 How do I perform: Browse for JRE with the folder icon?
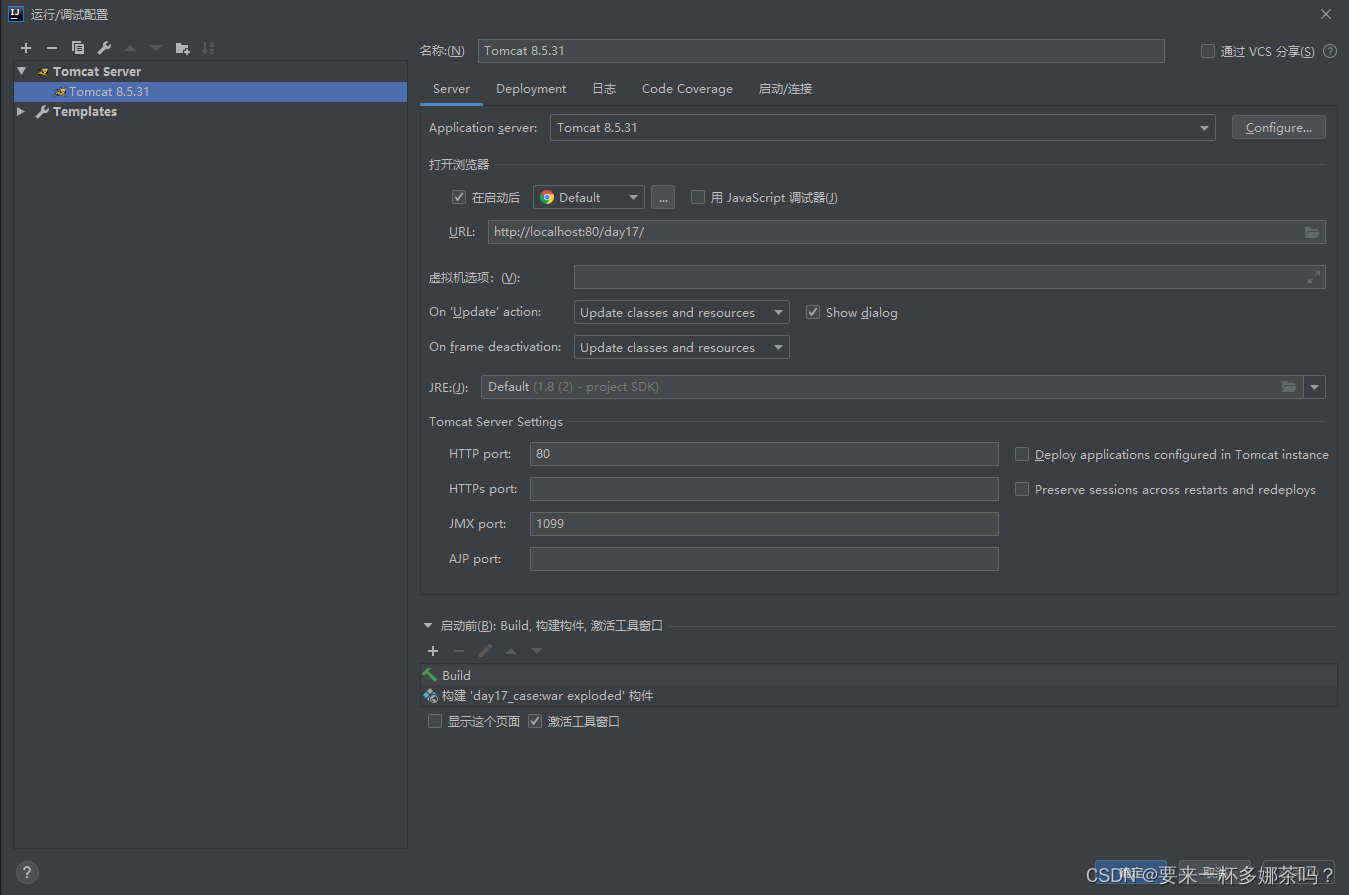[x=1290, y=387]
